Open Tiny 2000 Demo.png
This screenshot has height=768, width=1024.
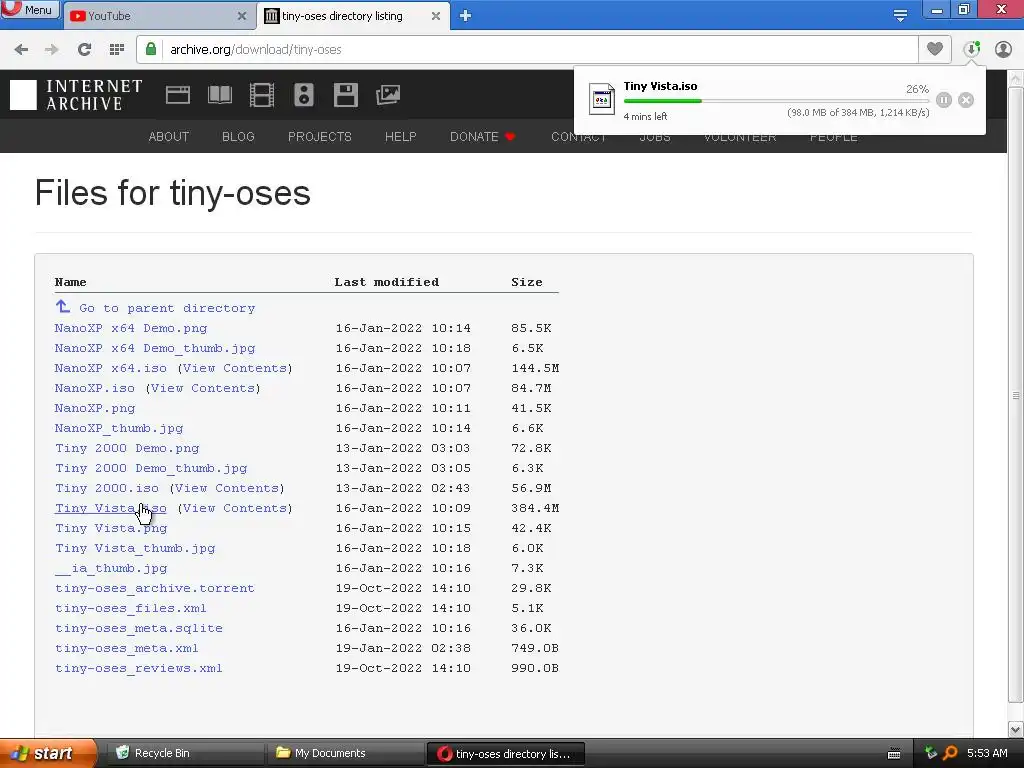[127, 448]
